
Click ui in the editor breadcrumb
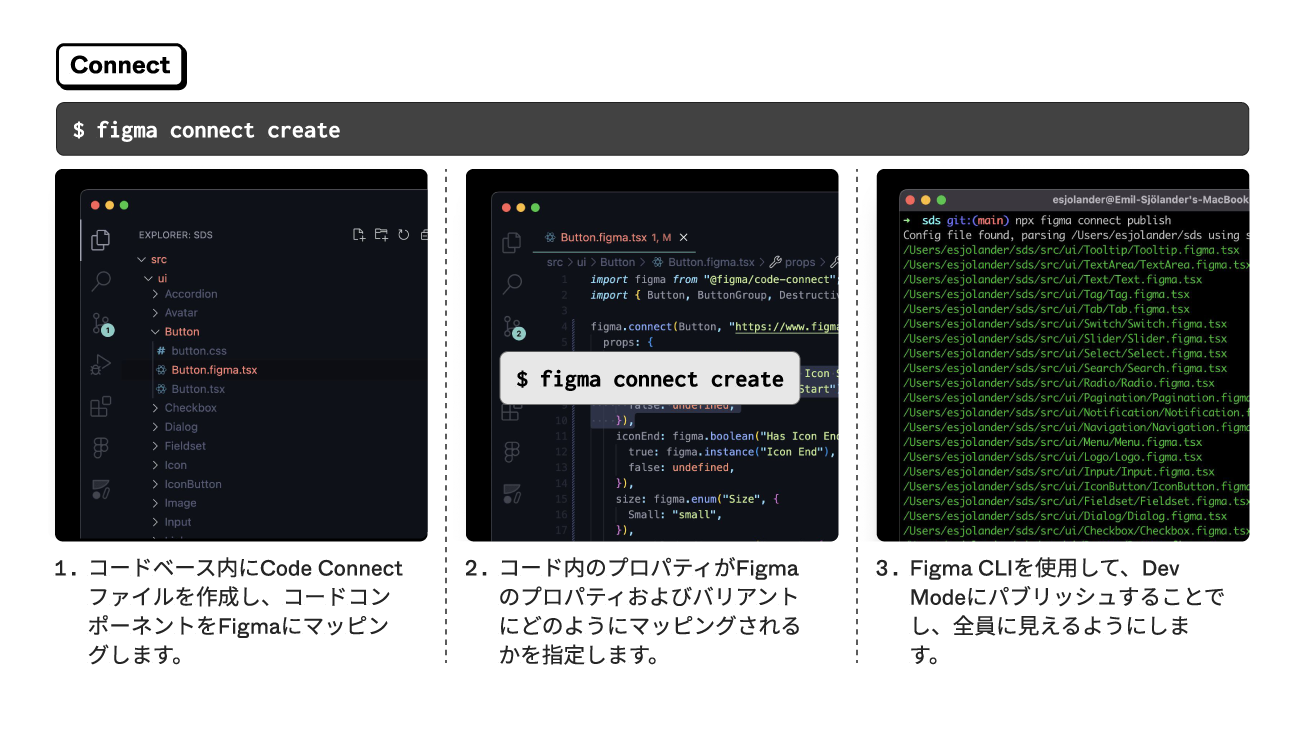pyautogui.click(x=581, y=262)
